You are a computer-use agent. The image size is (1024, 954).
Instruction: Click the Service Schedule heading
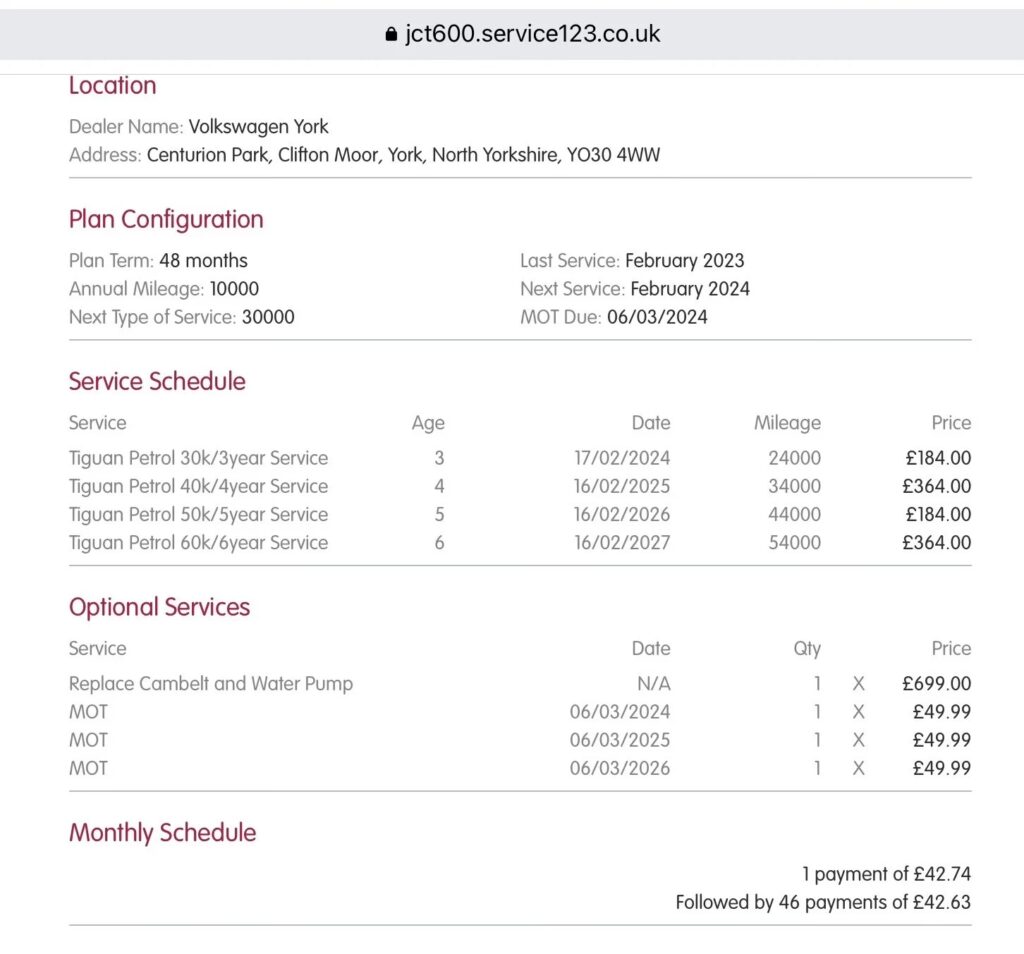[x=157, y=381]
